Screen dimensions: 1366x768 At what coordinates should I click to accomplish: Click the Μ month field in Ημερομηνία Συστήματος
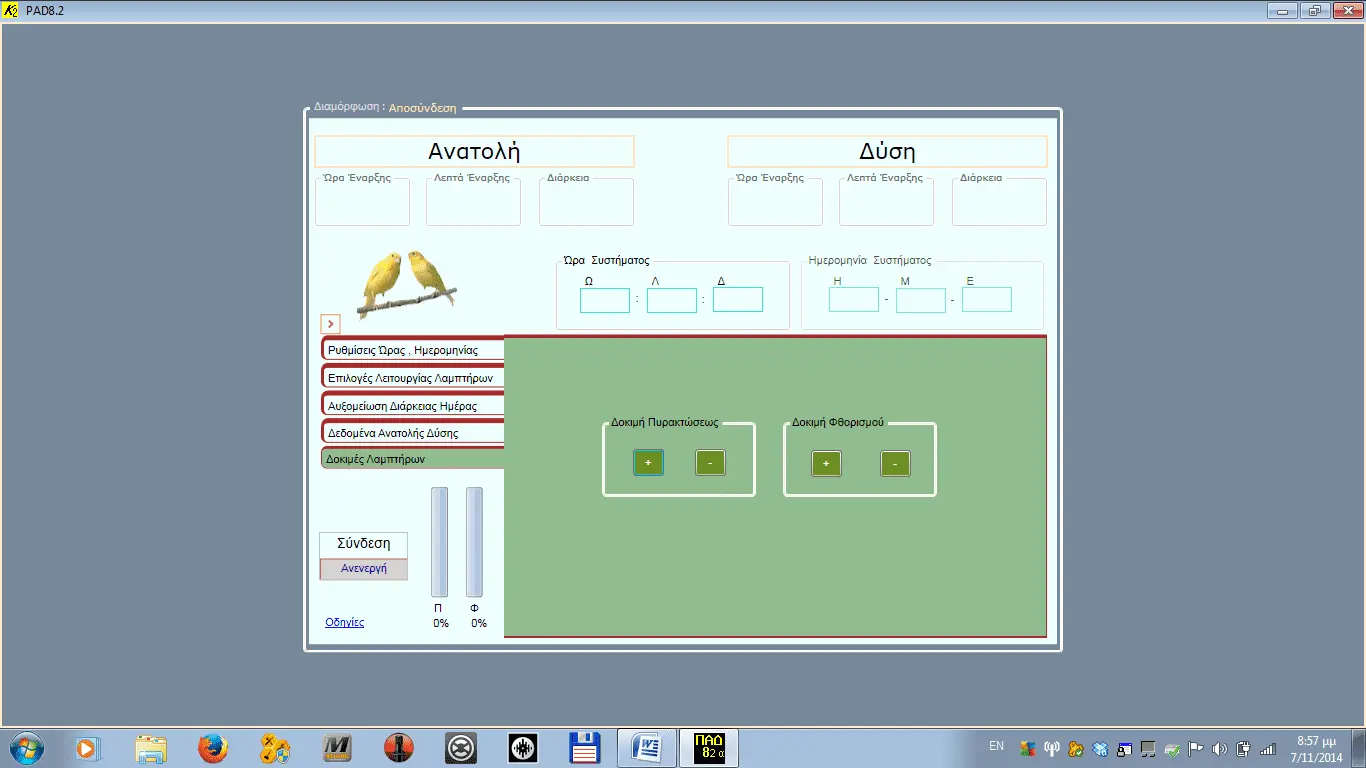click(x=921, y=300)
